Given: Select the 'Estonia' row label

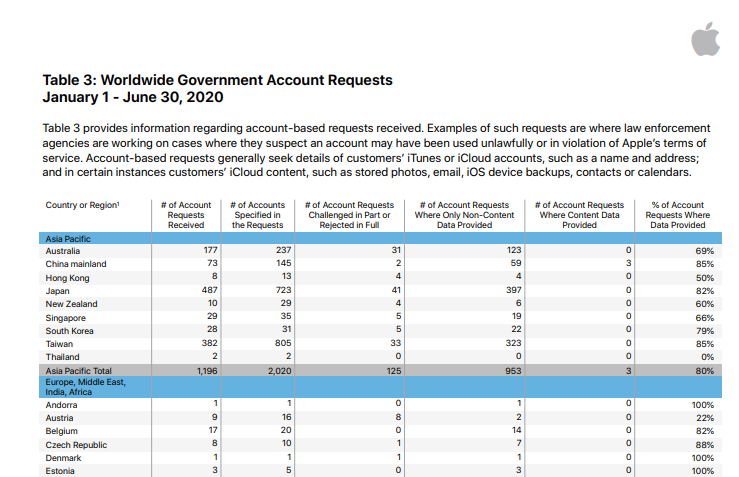Looking at the screenshot, I should point(60,471).
